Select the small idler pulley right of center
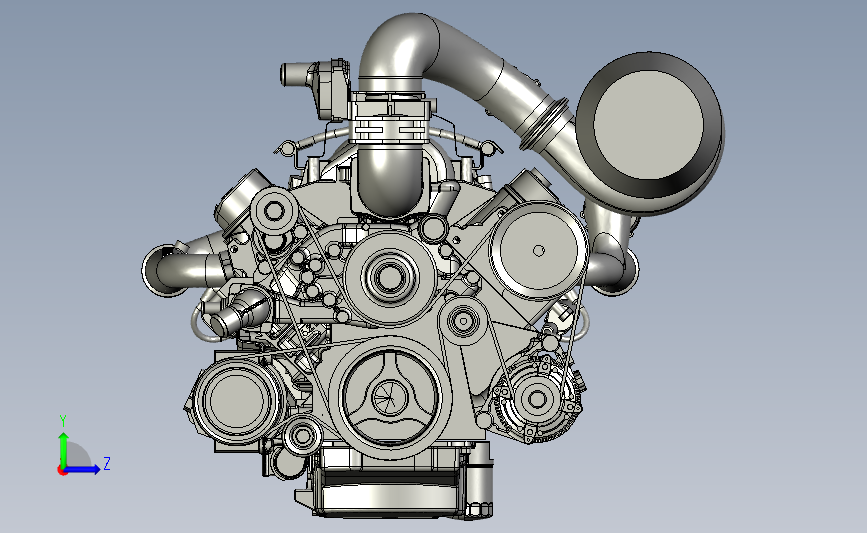The width and height of the screenshot is (867, 533). pos(463,321)
